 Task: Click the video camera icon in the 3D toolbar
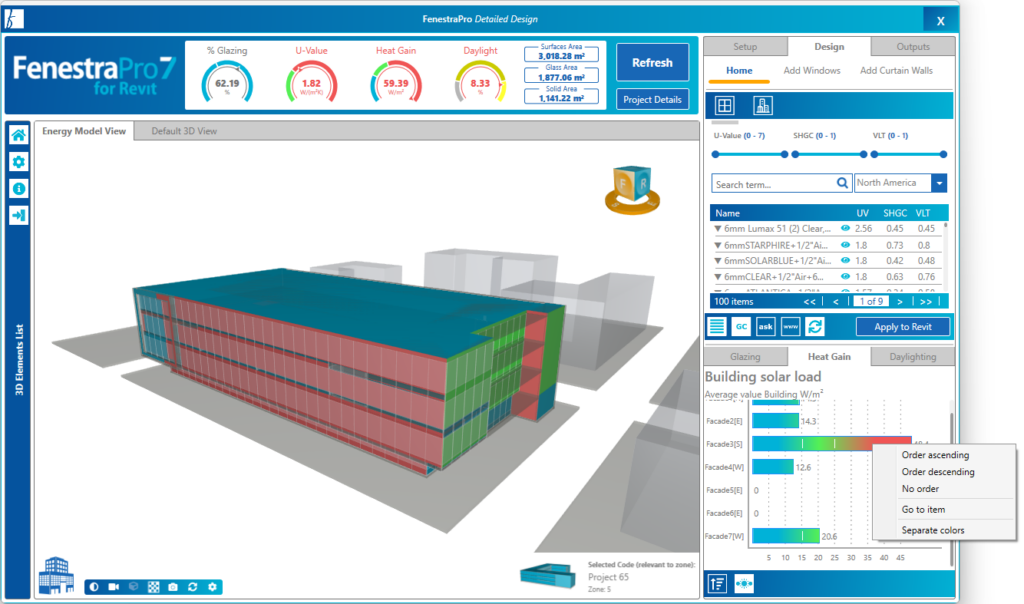[x=114, y=587]
